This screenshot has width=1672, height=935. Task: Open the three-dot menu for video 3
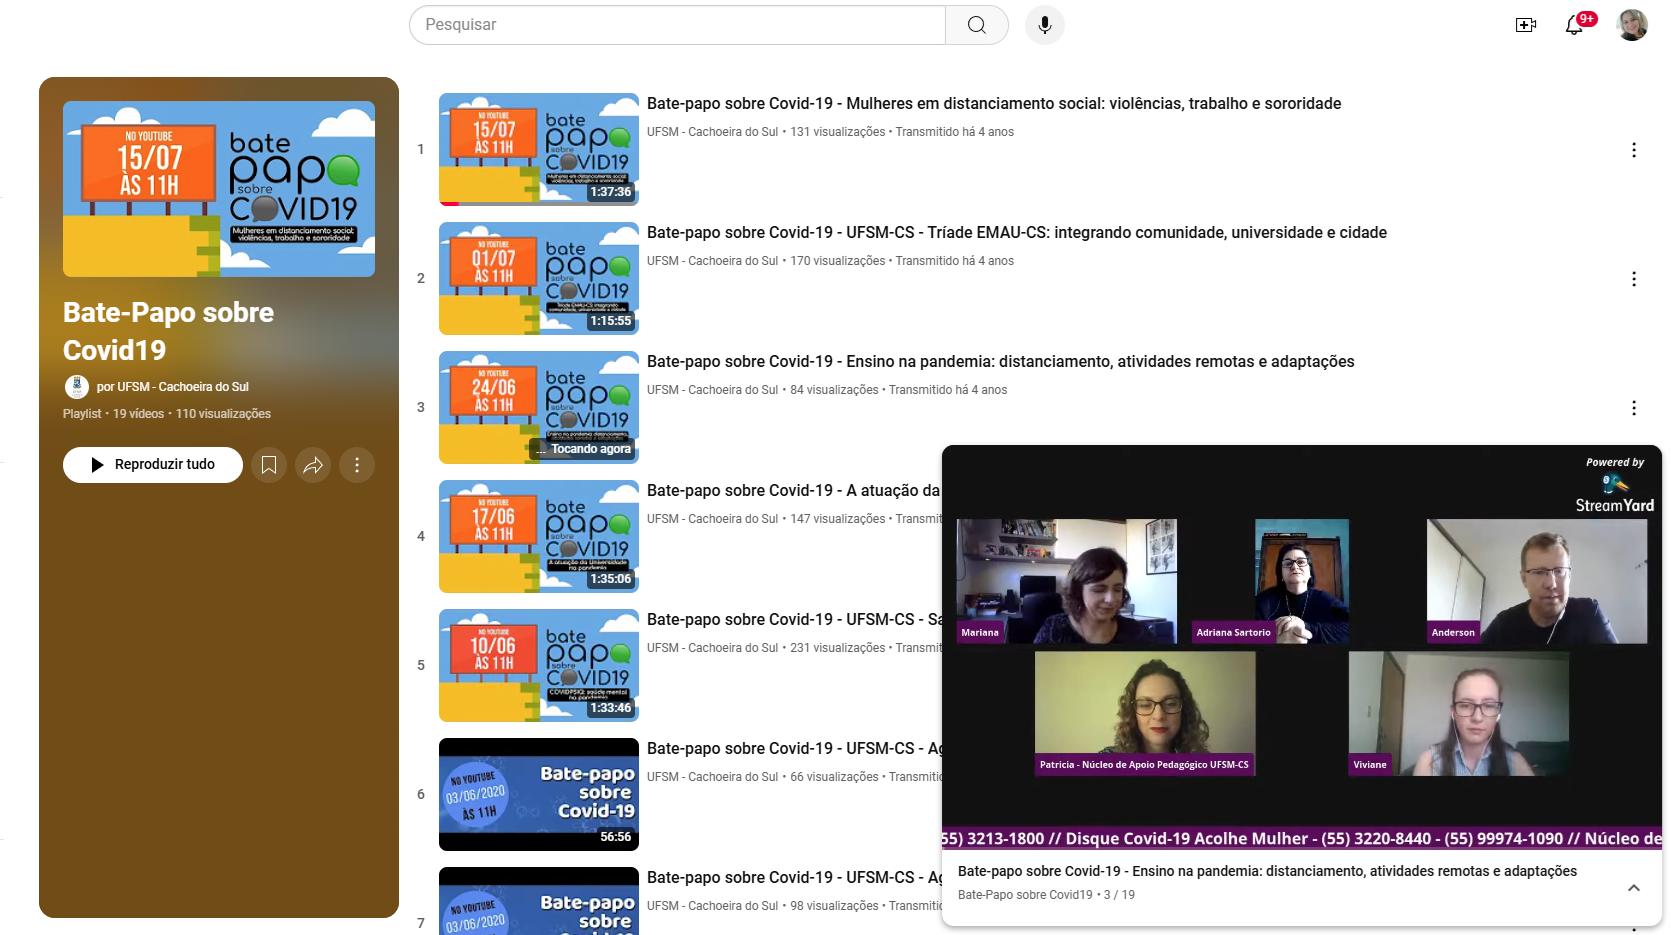pyautogui.click(x=1633, y=408)
